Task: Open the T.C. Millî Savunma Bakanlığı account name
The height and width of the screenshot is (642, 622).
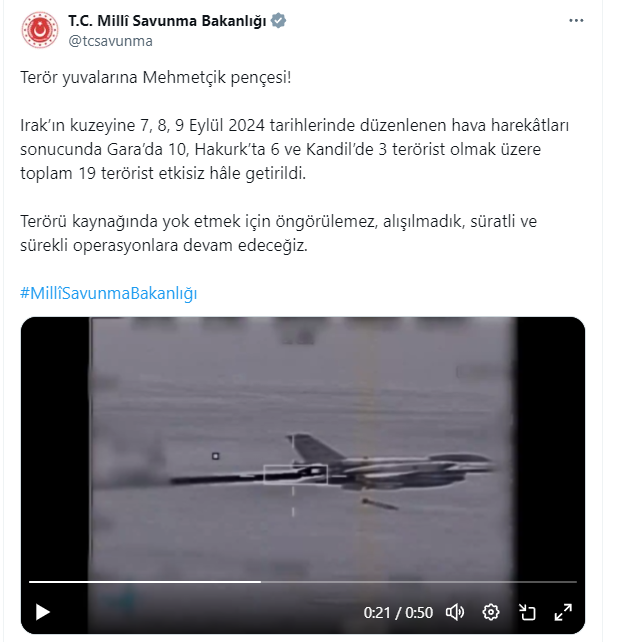Action: pos(167,21)
